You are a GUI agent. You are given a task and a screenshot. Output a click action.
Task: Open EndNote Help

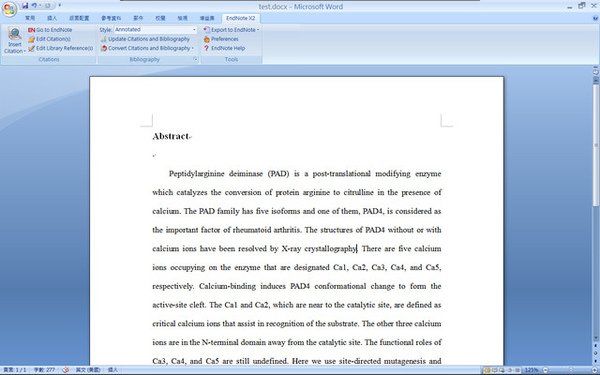(224, 48)
